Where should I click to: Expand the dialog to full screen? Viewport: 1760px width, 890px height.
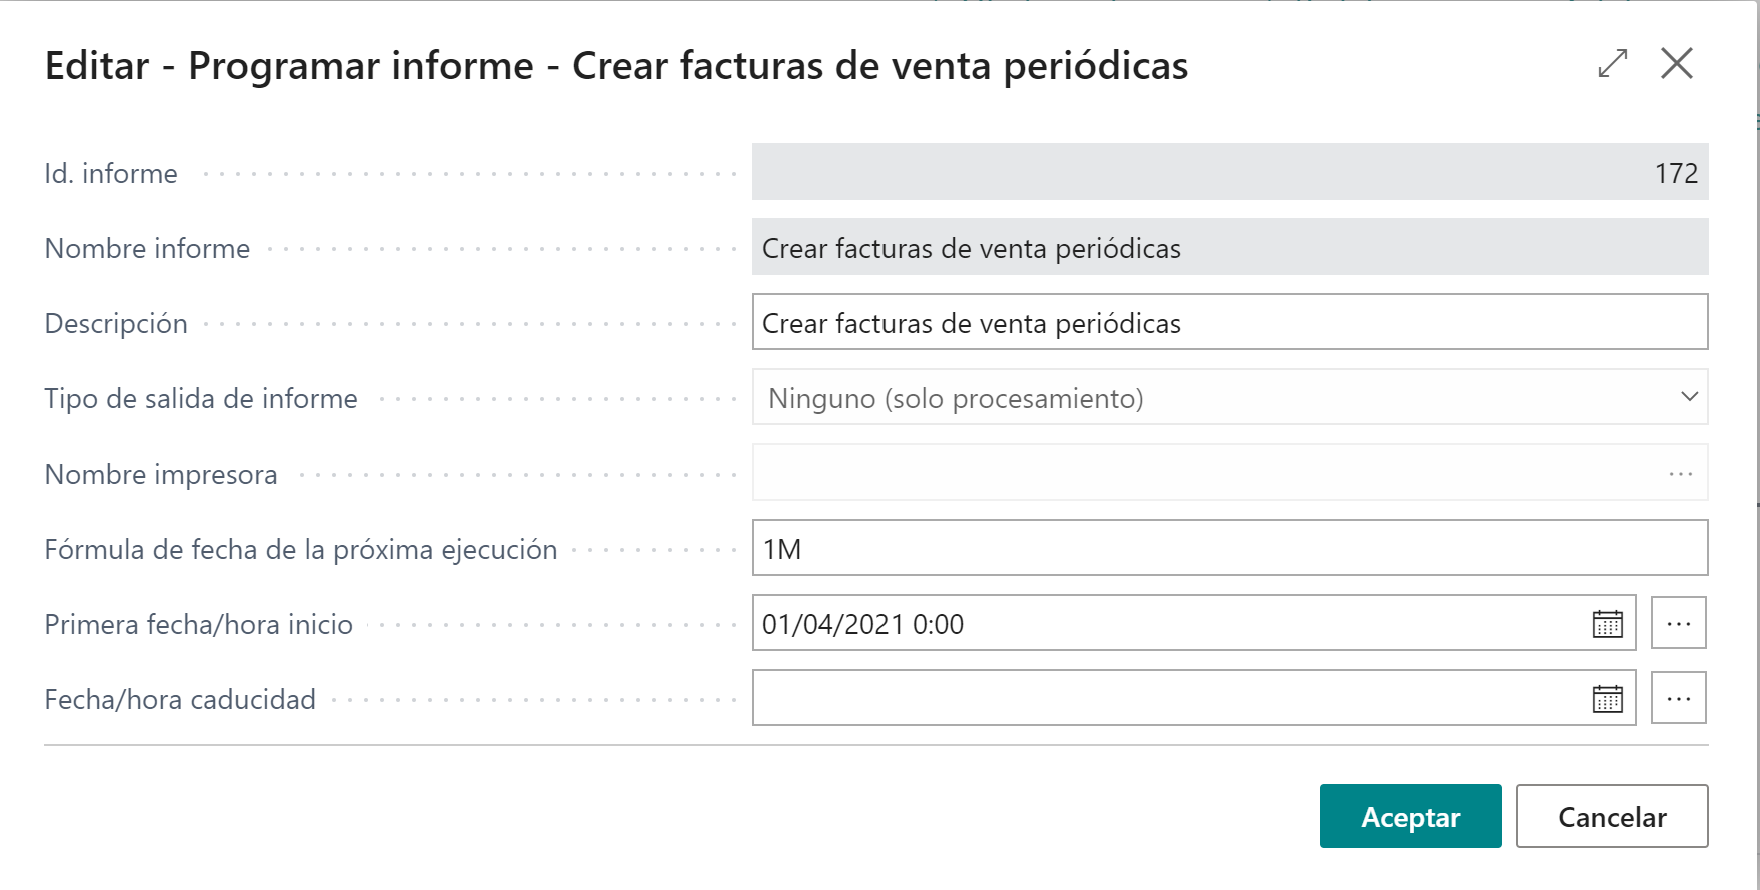(1613, 64)
